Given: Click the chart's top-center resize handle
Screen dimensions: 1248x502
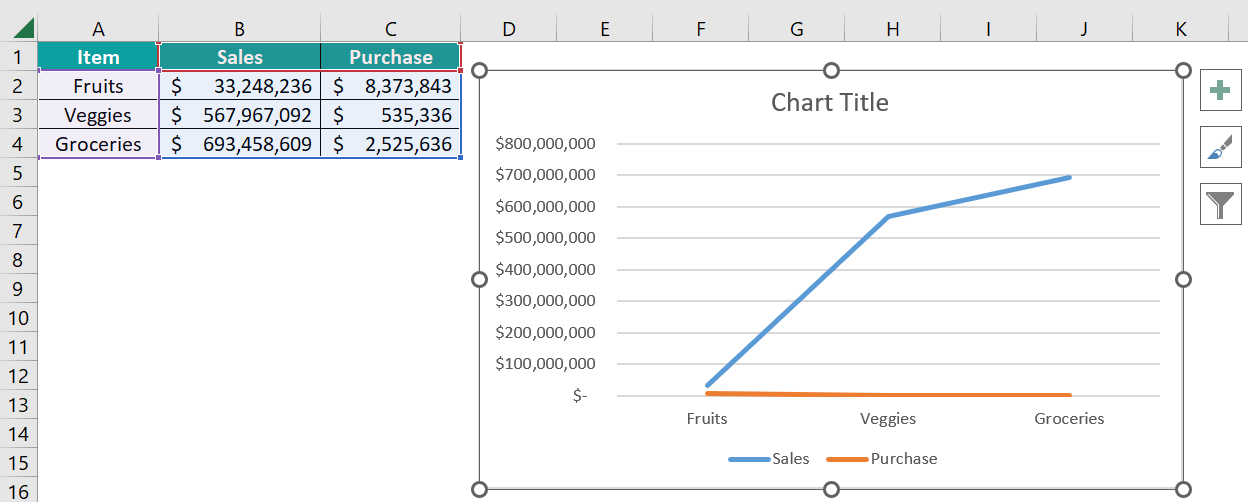Looking at the screenshot, I should coord(831,71).
